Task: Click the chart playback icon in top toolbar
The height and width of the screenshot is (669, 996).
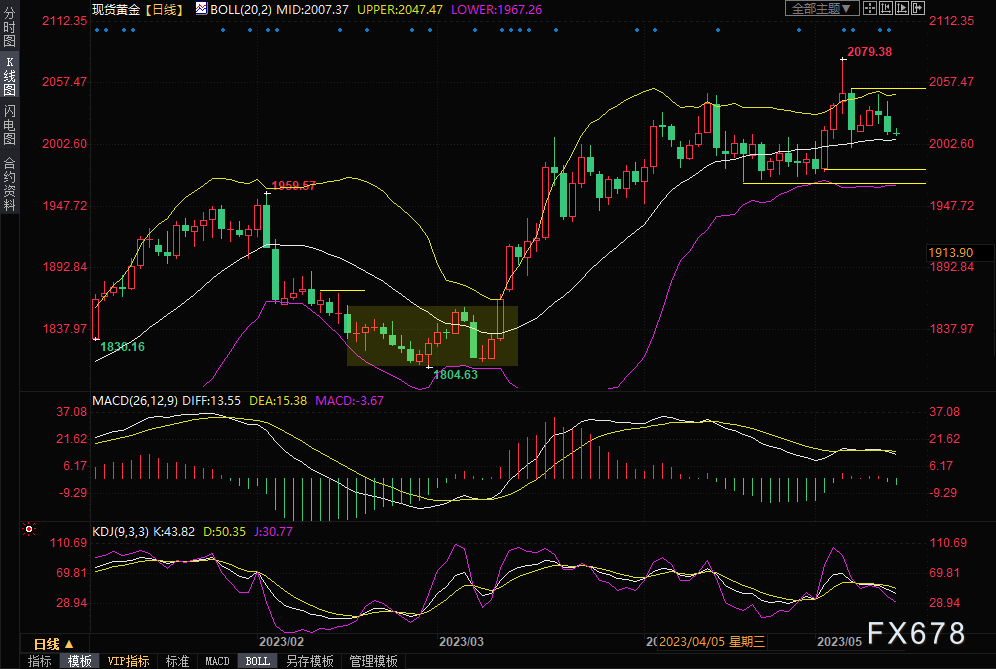Action: (x=901, y=8)
